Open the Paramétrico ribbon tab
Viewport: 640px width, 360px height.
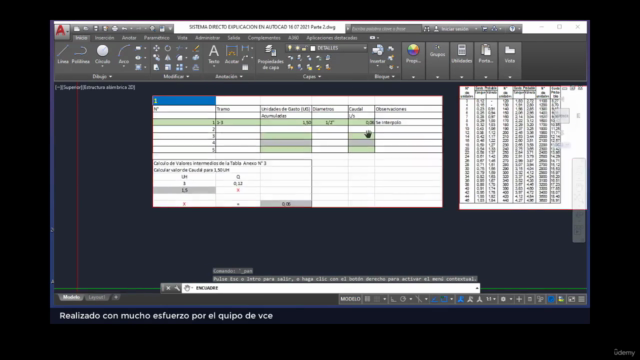[156, 38]
